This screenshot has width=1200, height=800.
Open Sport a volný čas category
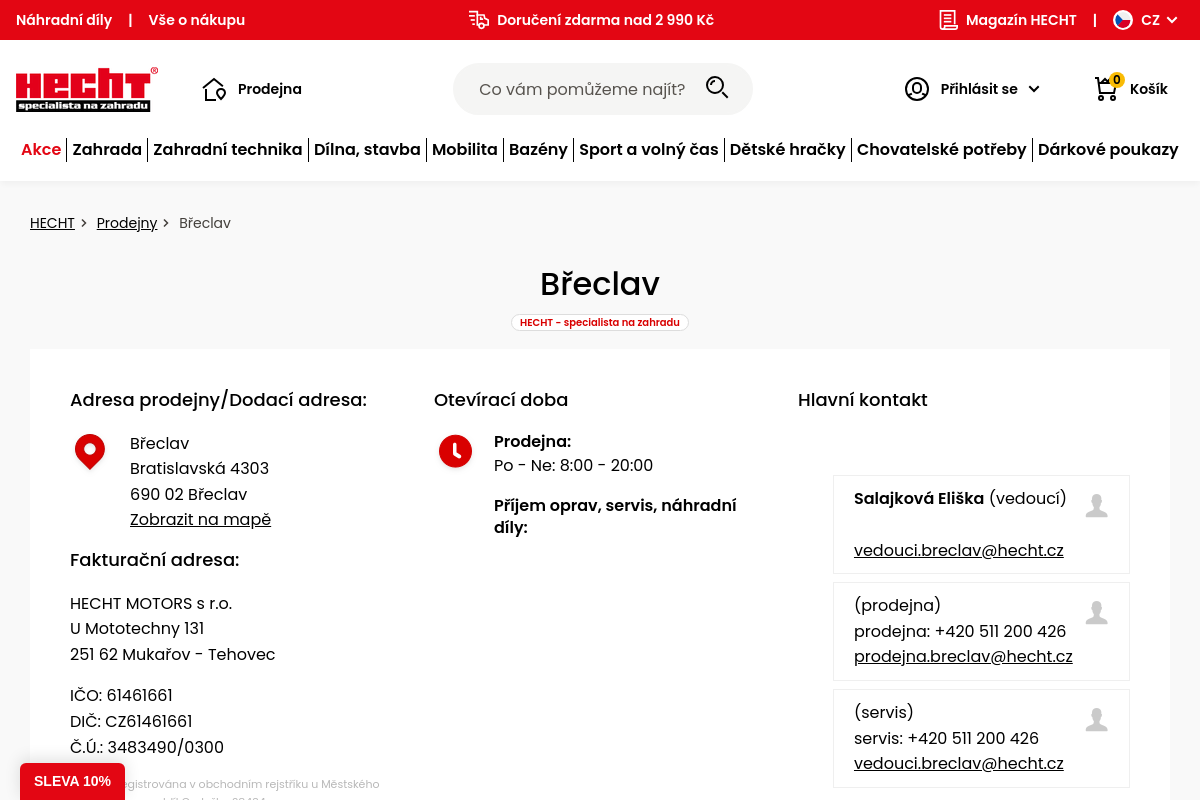pyautogui.click(x=649, y=150)
